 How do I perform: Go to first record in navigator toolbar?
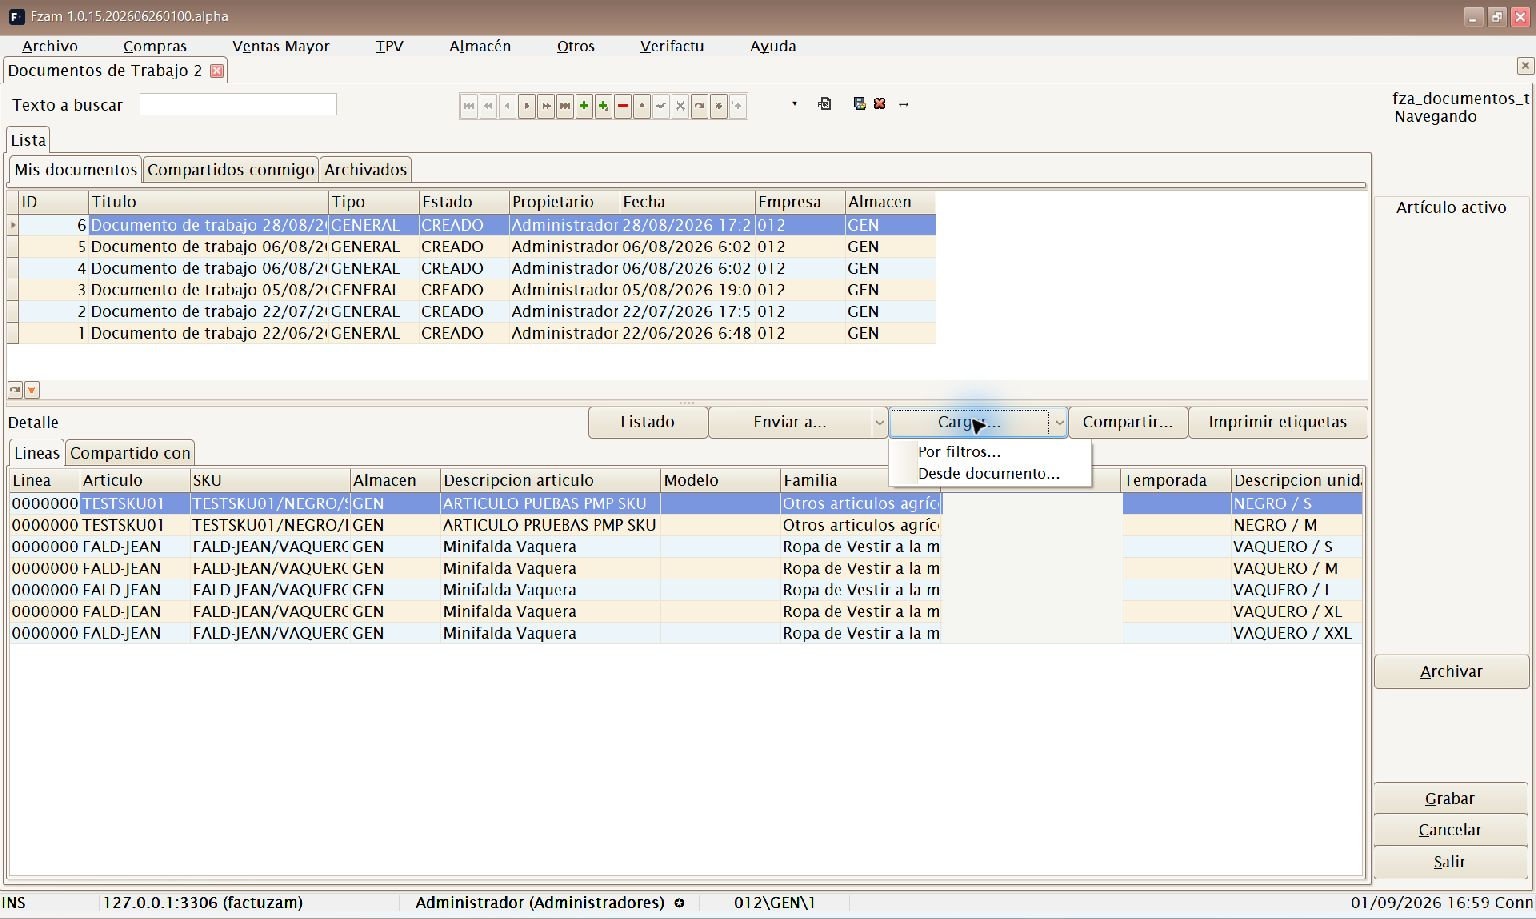pos(469,105)
